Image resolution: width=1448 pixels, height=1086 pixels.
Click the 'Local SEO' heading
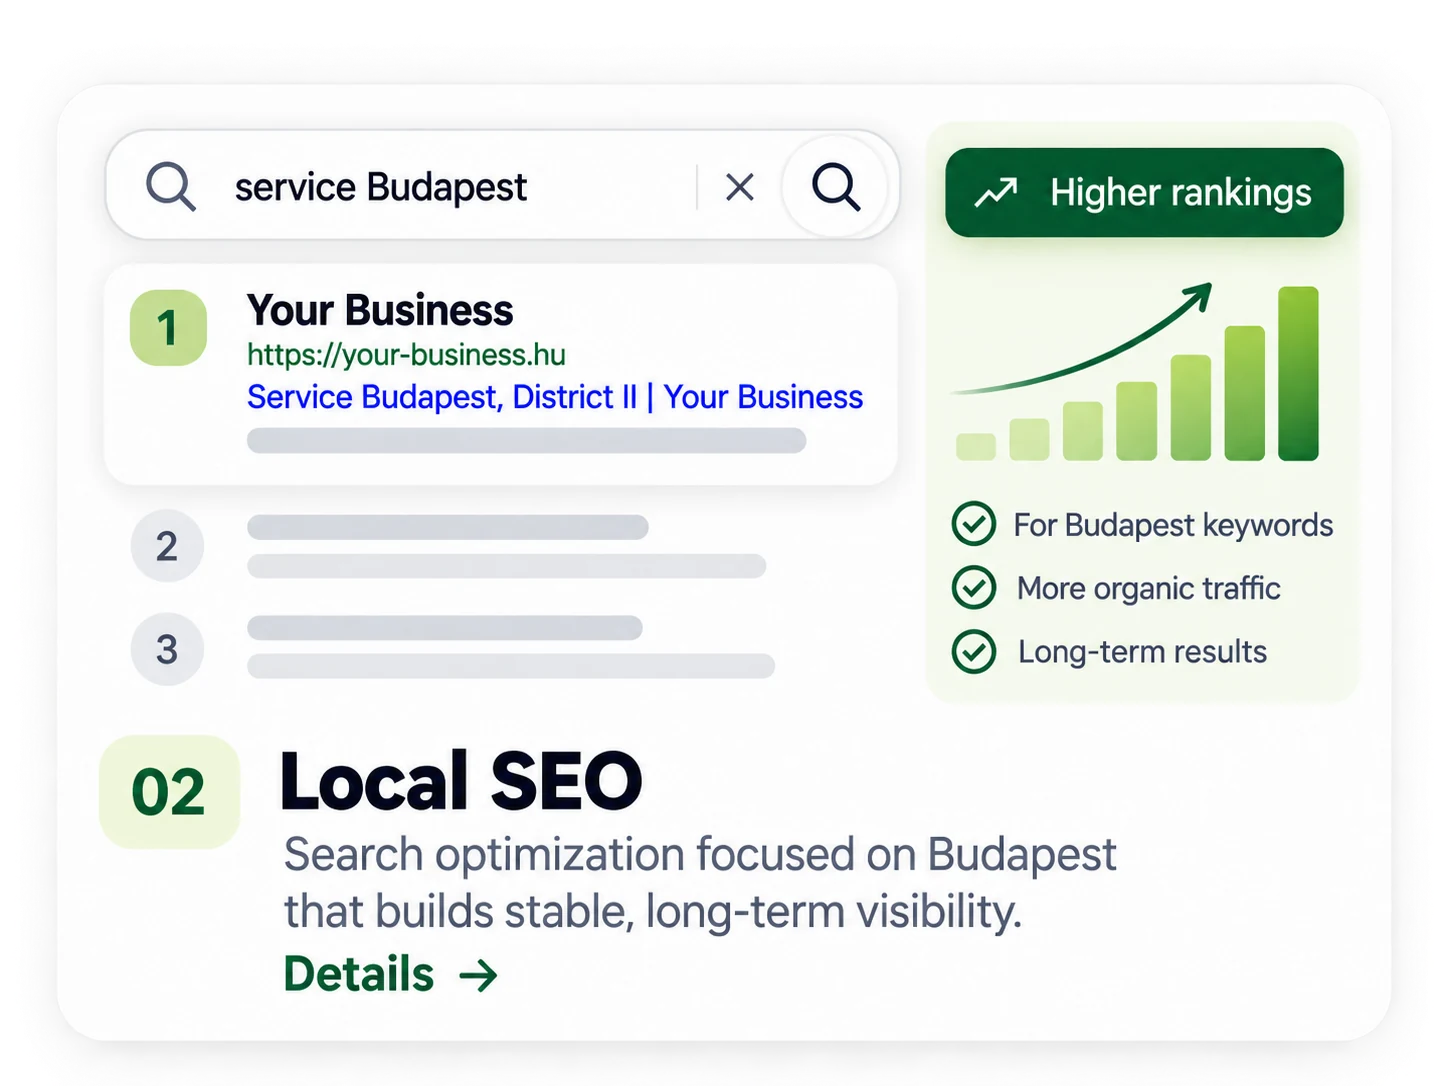point(461,782)
